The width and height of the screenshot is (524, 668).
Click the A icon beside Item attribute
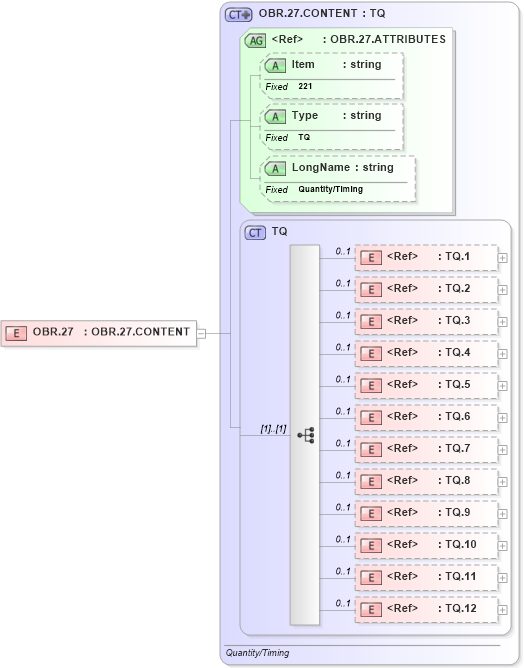click(x=275, y=66)
